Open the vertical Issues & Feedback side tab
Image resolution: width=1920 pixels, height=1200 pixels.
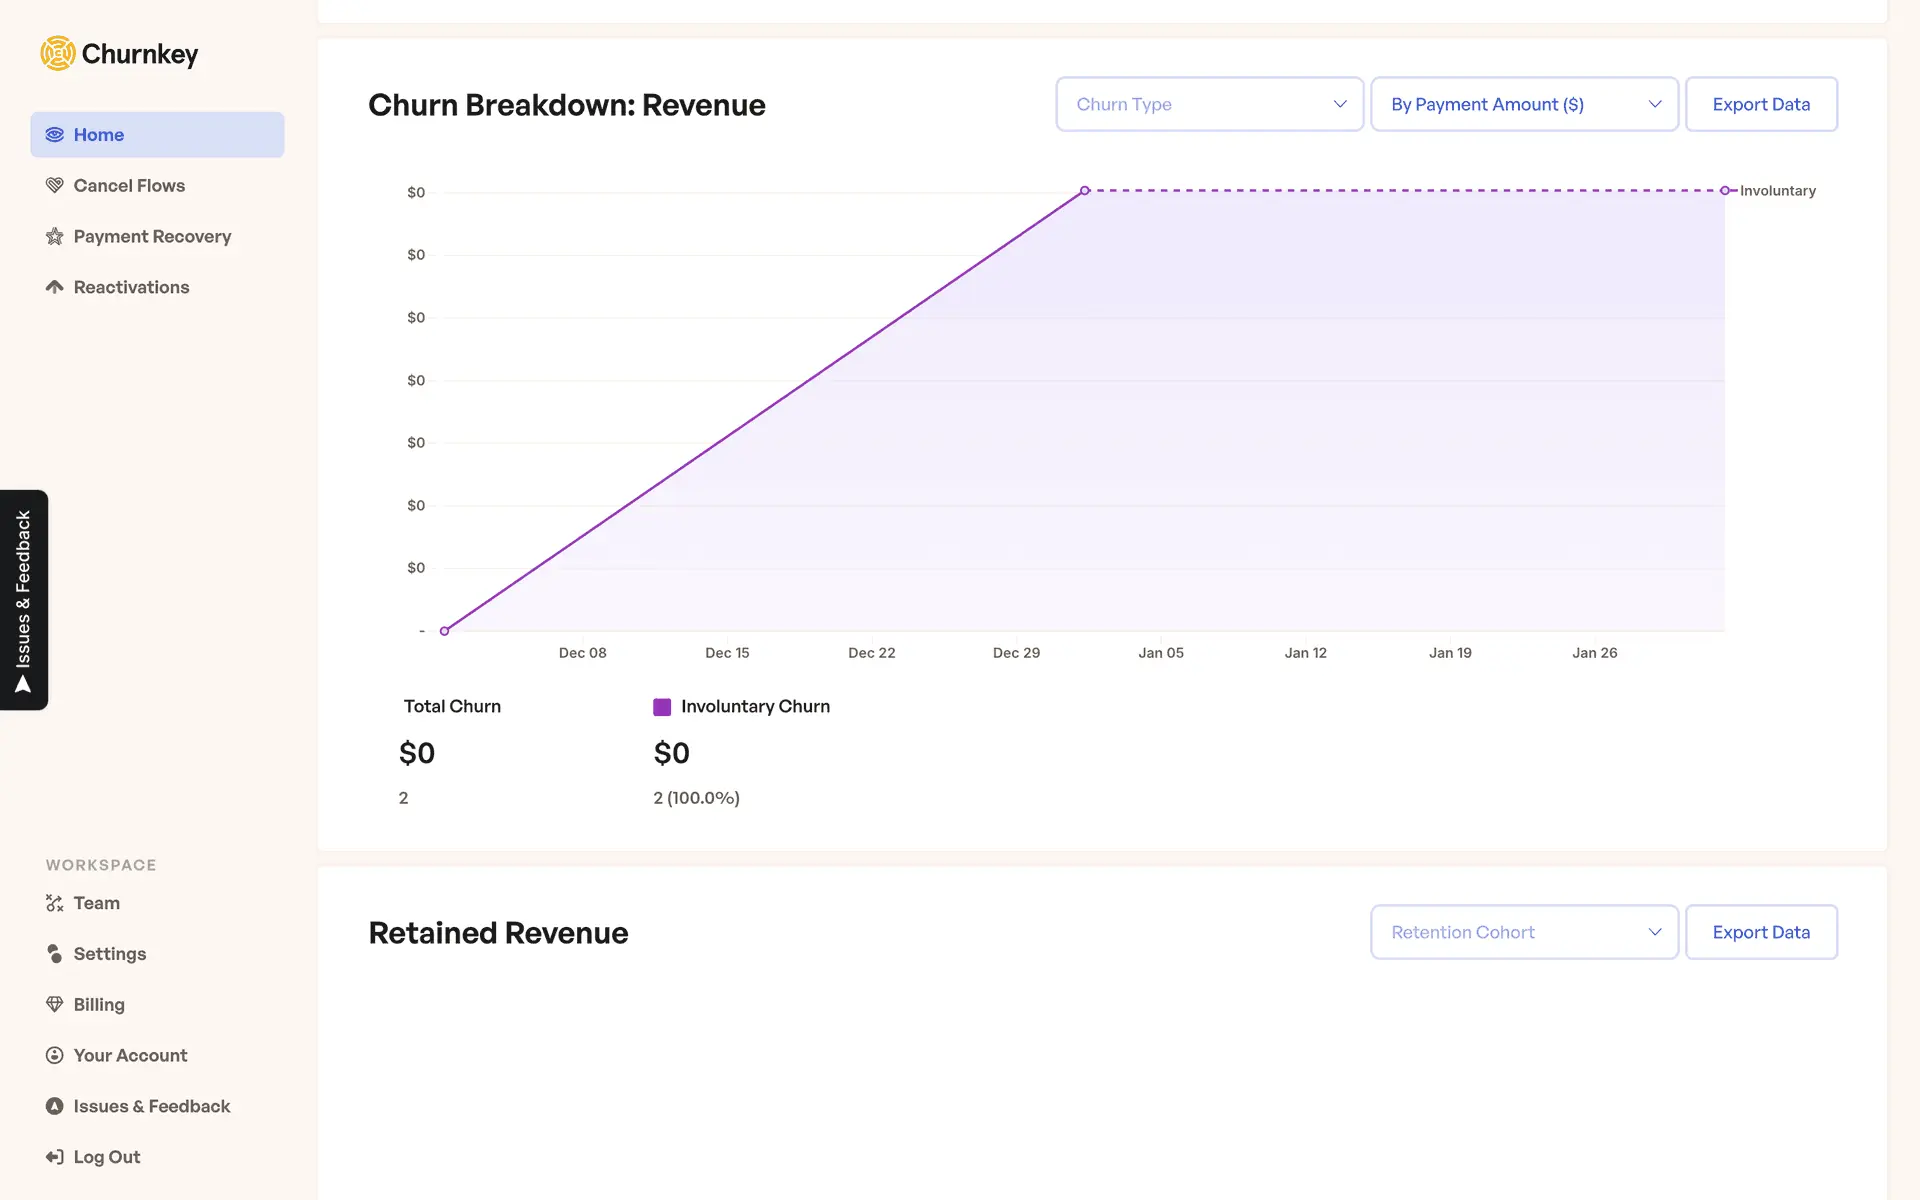[24, 600]
